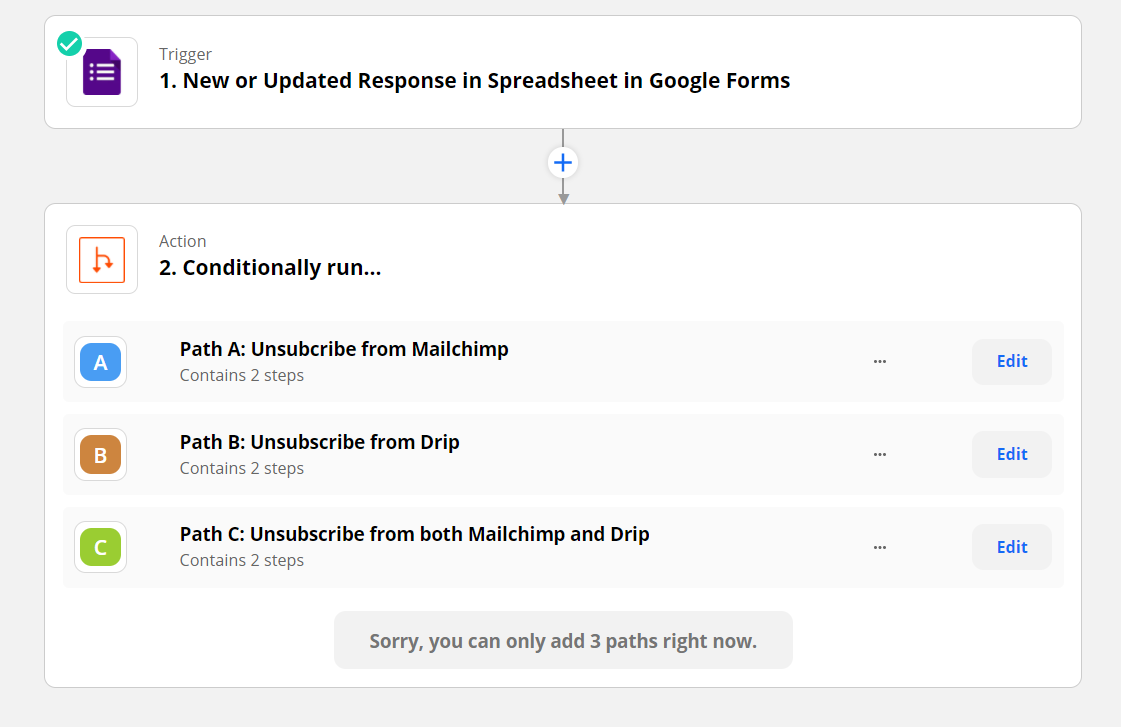Open Path A three-dot options menu
Viewport: 1121px width, 727px height.
(x=880, y=362)
